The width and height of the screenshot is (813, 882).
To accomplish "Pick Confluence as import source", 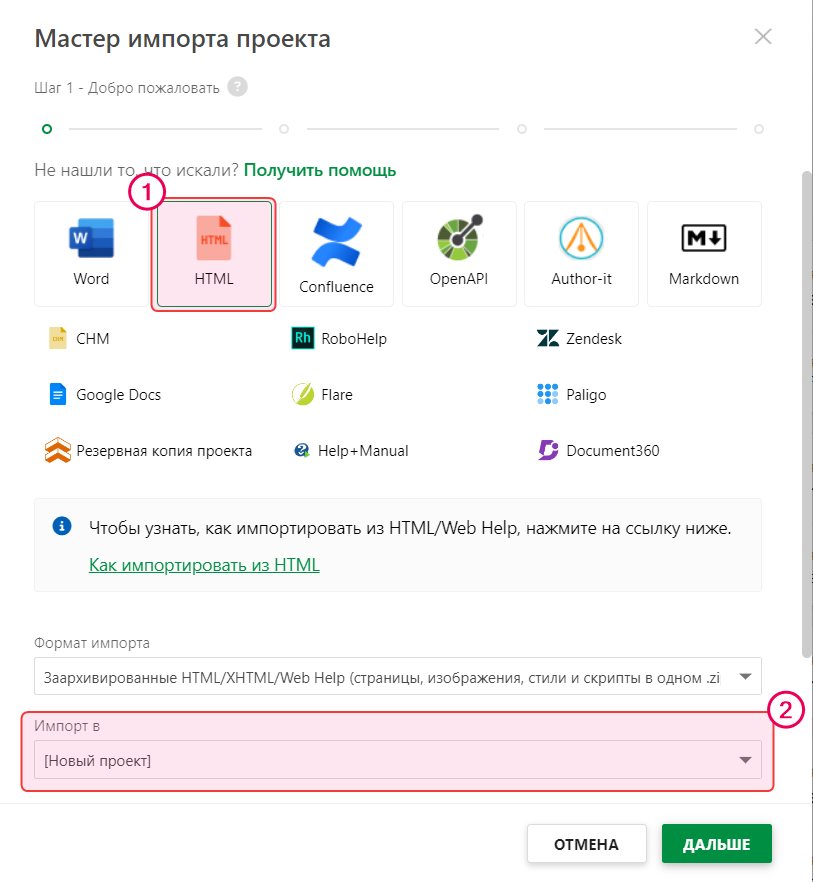I will pos(336,254).
